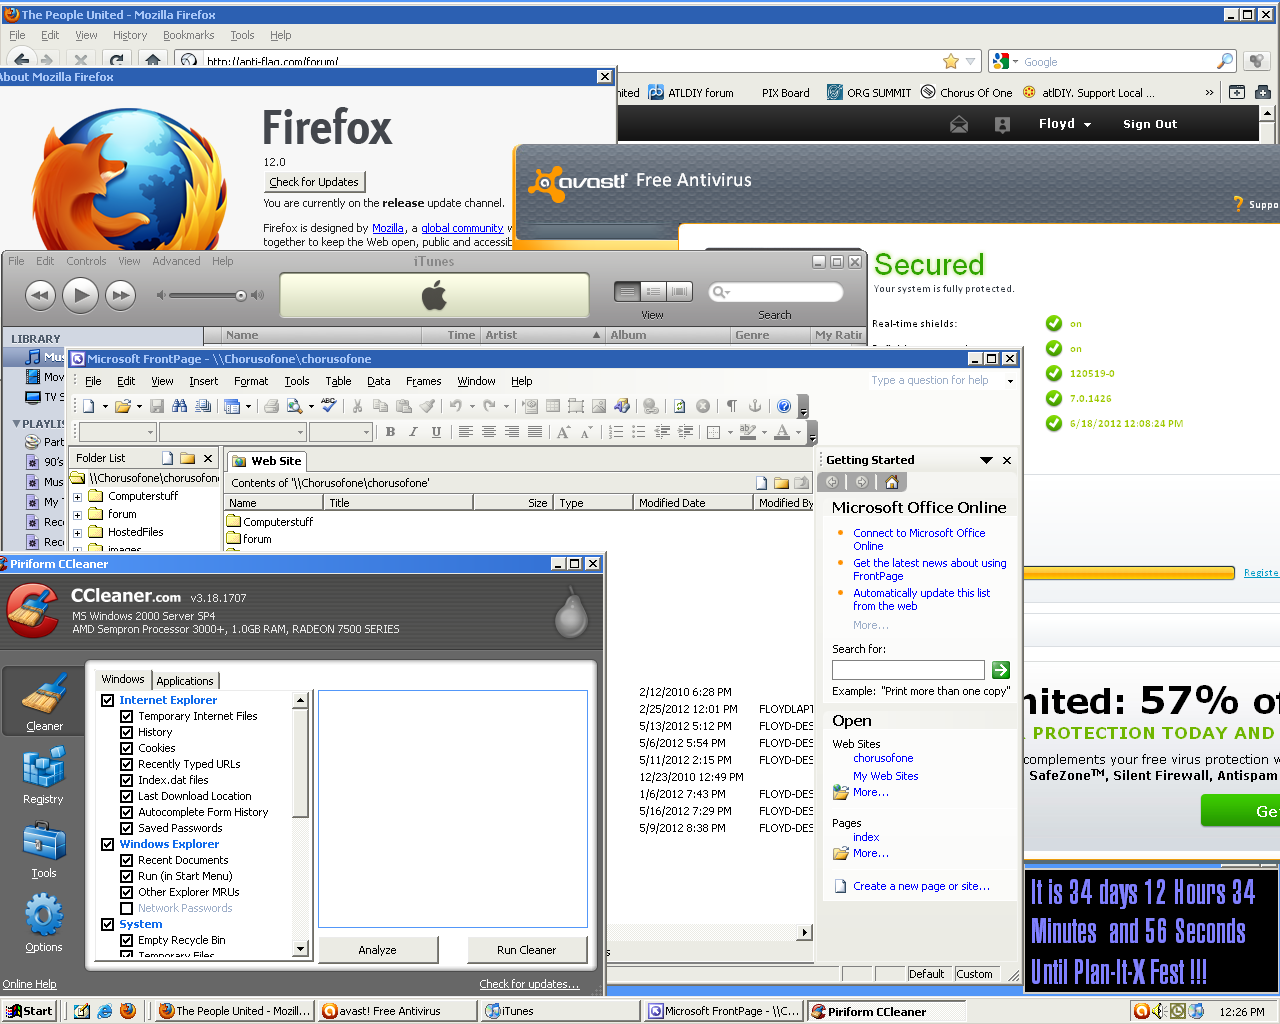Open the Registry section in CCleaner

43,776
